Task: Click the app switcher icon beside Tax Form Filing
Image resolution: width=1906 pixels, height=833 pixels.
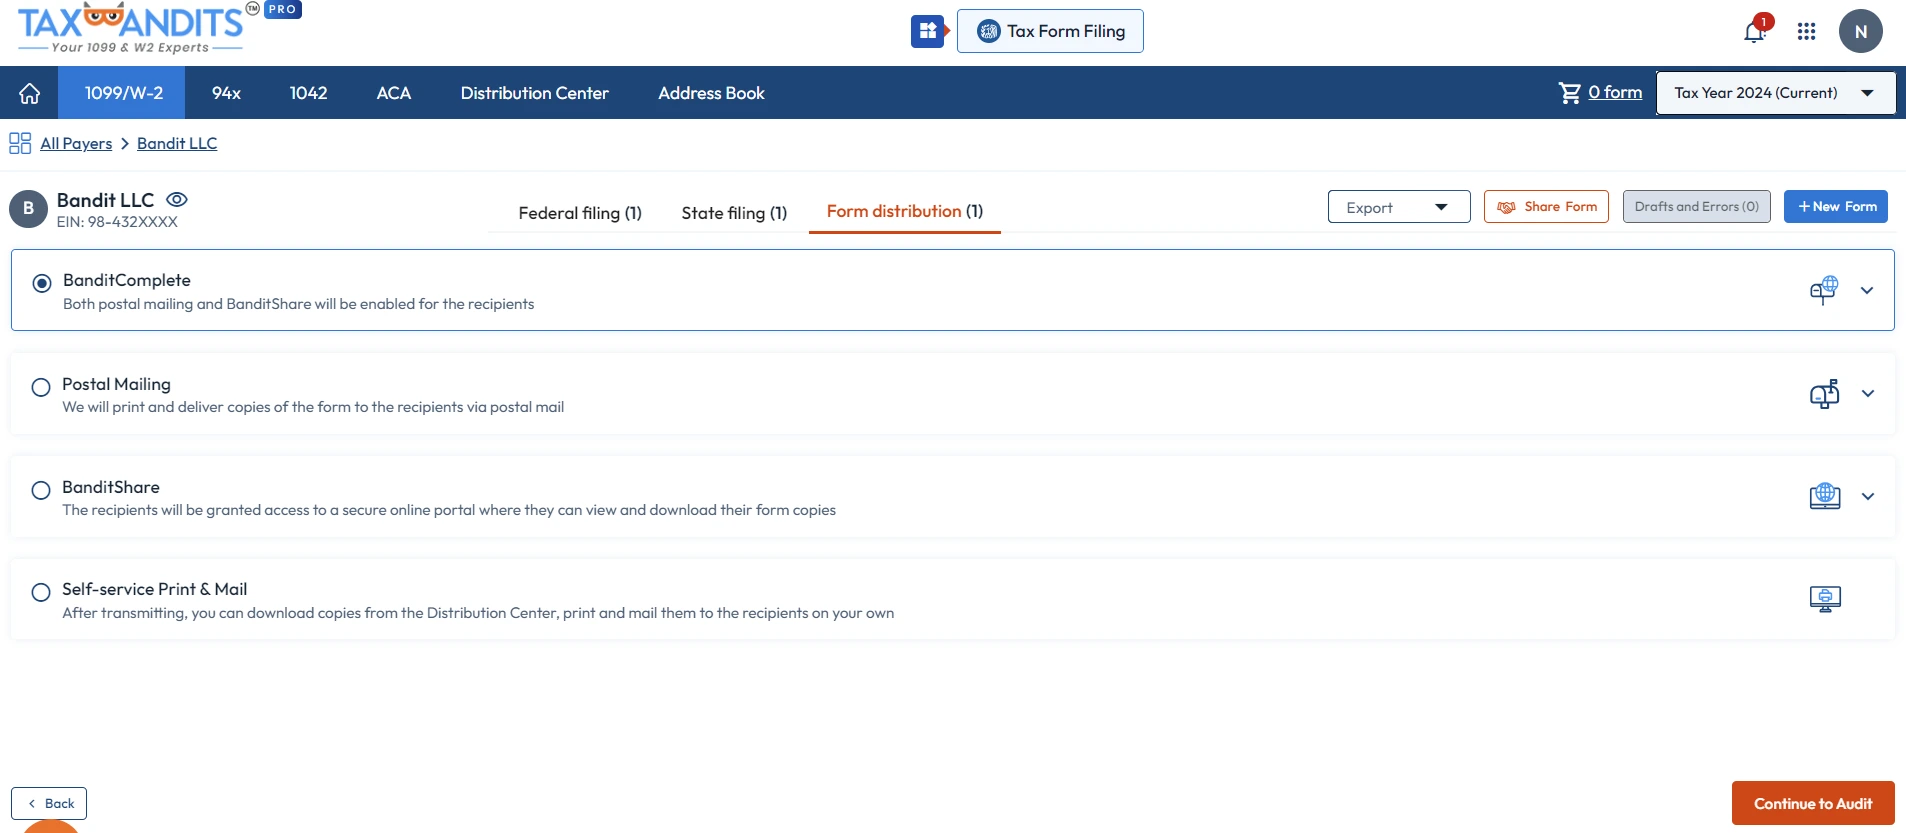Action: pyautogui.click(x=928, y=31)
